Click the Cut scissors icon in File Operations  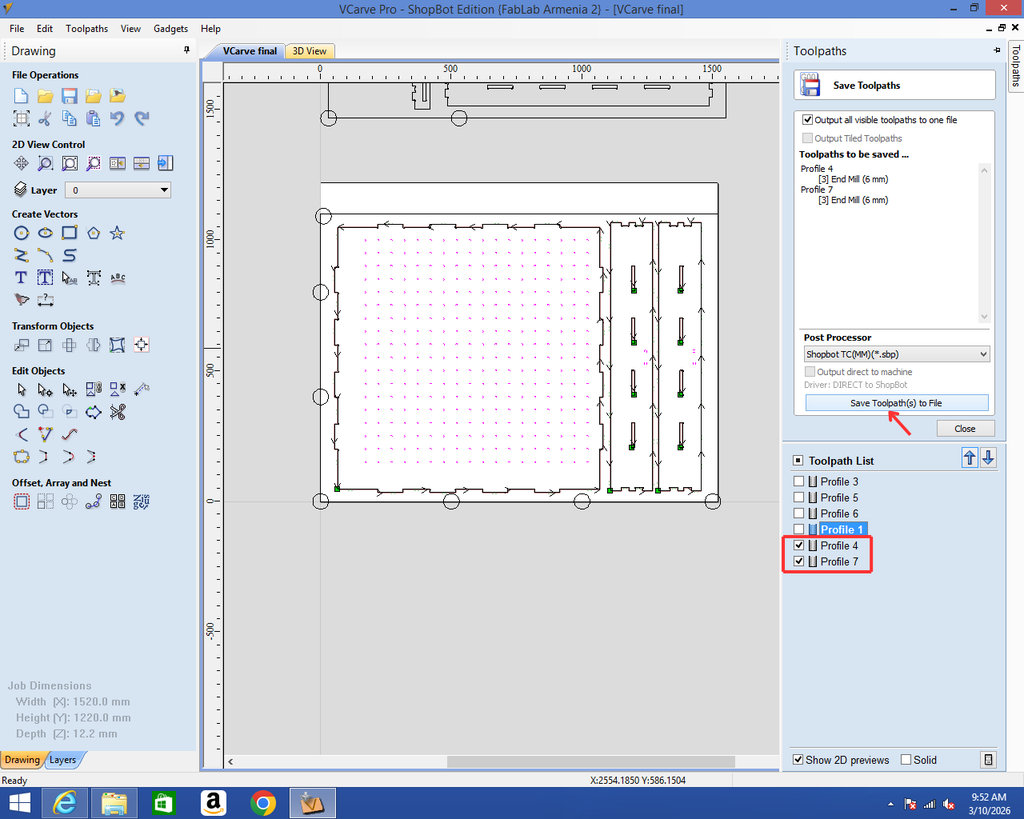(x=45, y=118)
